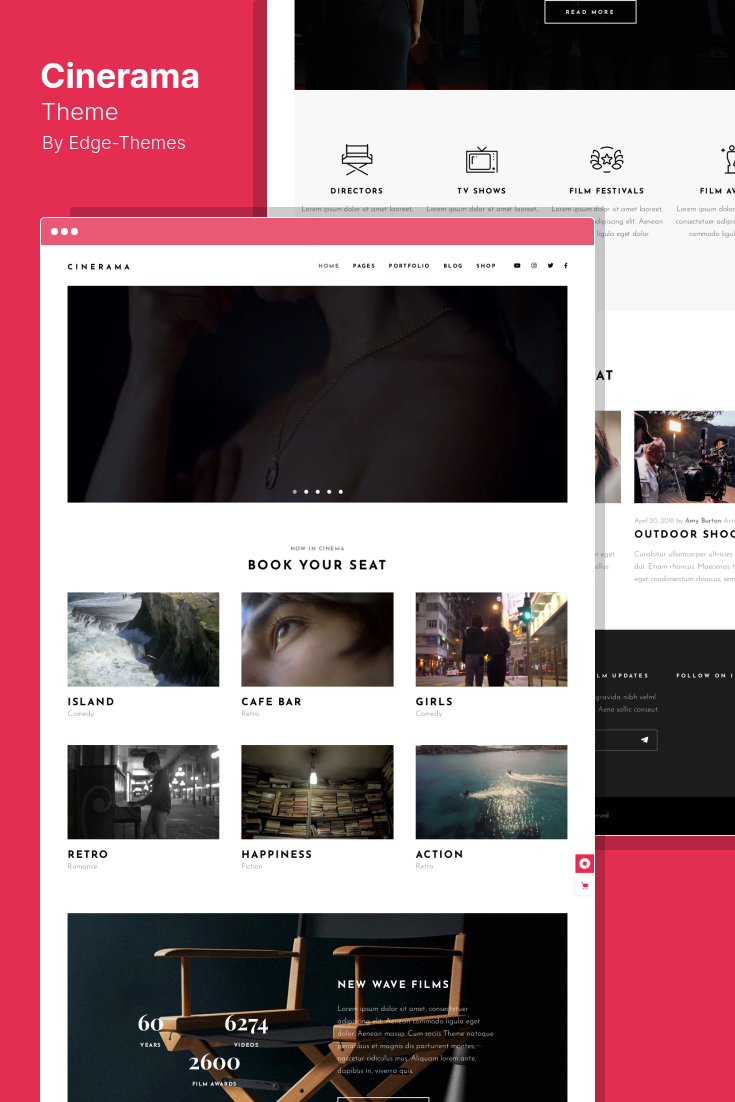Click the NEW WAVE FILMS heading
The width and height of the screenshot is (735, 1102).
393,984
